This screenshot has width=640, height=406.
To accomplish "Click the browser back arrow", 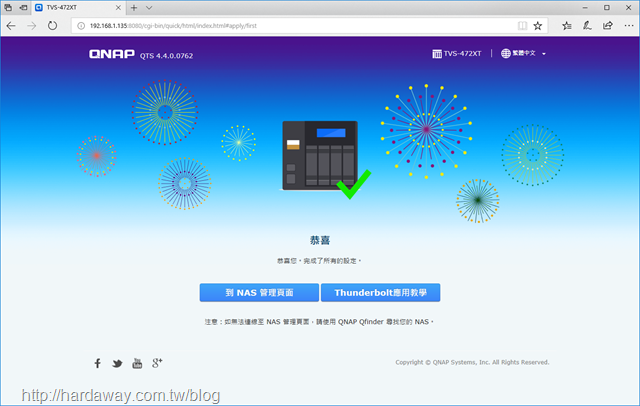I will [x=11, y=26].
